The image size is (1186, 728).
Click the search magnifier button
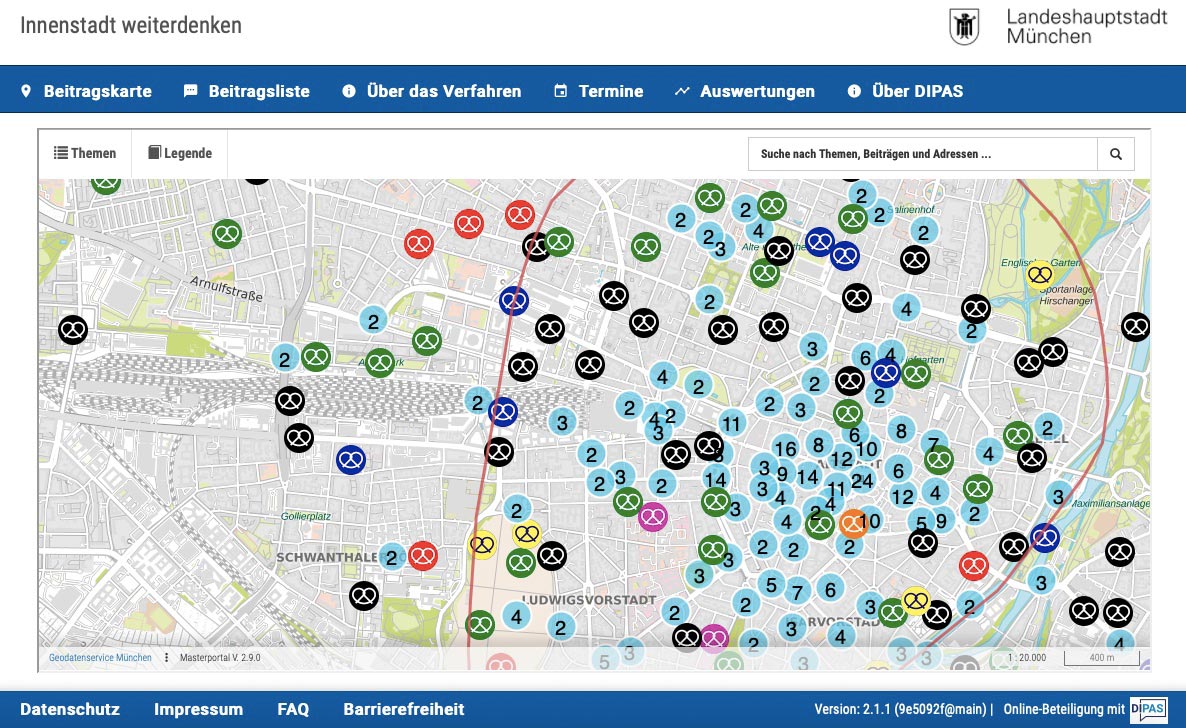(1116, 154)
